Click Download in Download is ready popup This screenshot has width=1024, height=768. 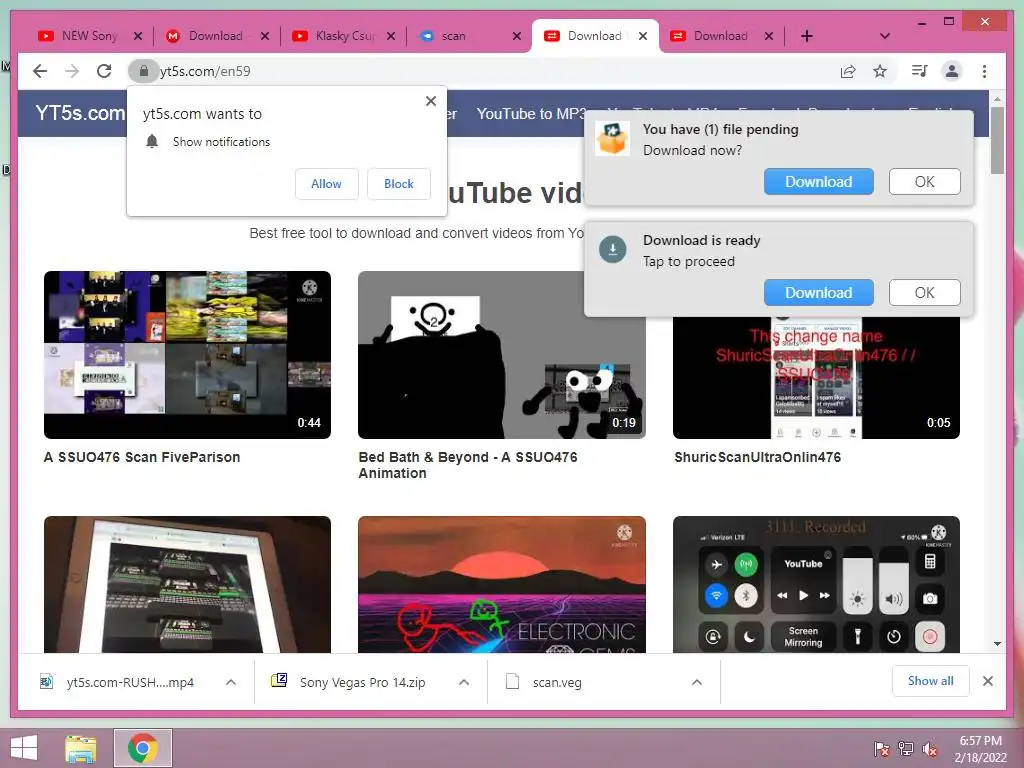[818, 293]
